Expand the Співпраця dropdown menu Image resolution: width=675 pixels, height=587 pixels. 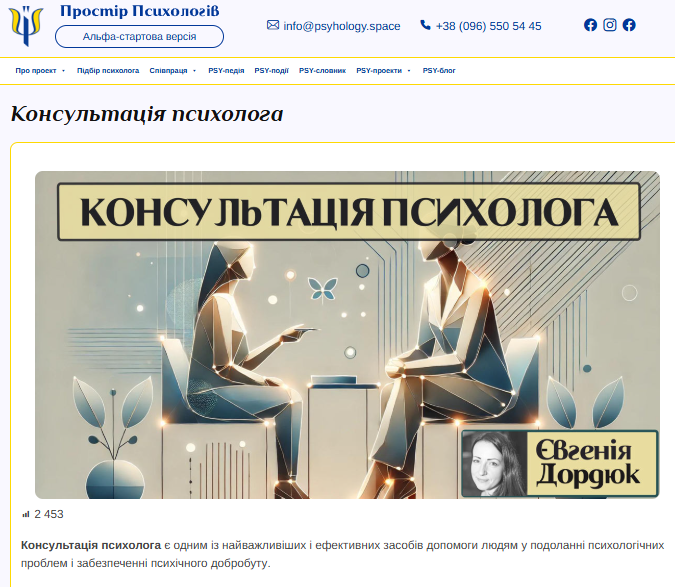click(173, 71)
